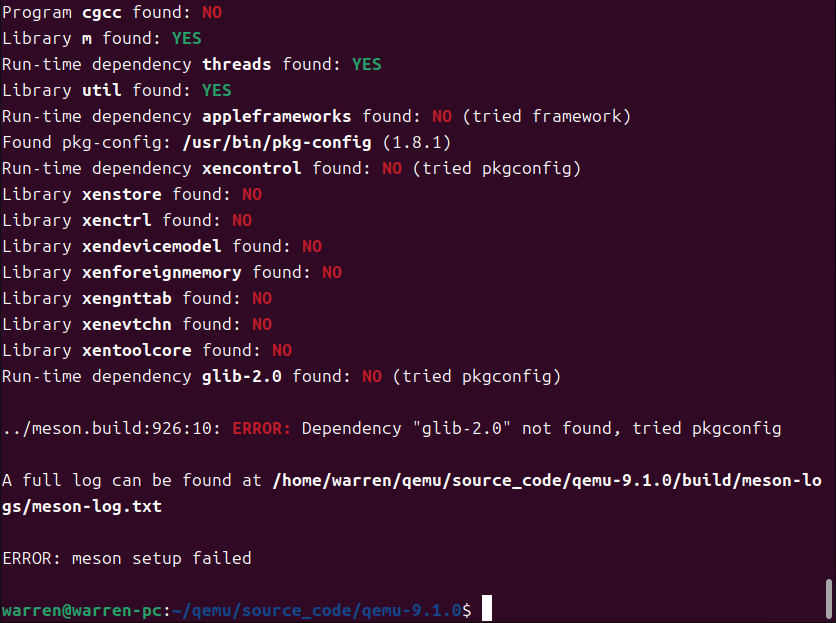The width and height of the screenshot is (836, 623).
Task: Click the xencontrol dependency name
Action: (251, 169)
